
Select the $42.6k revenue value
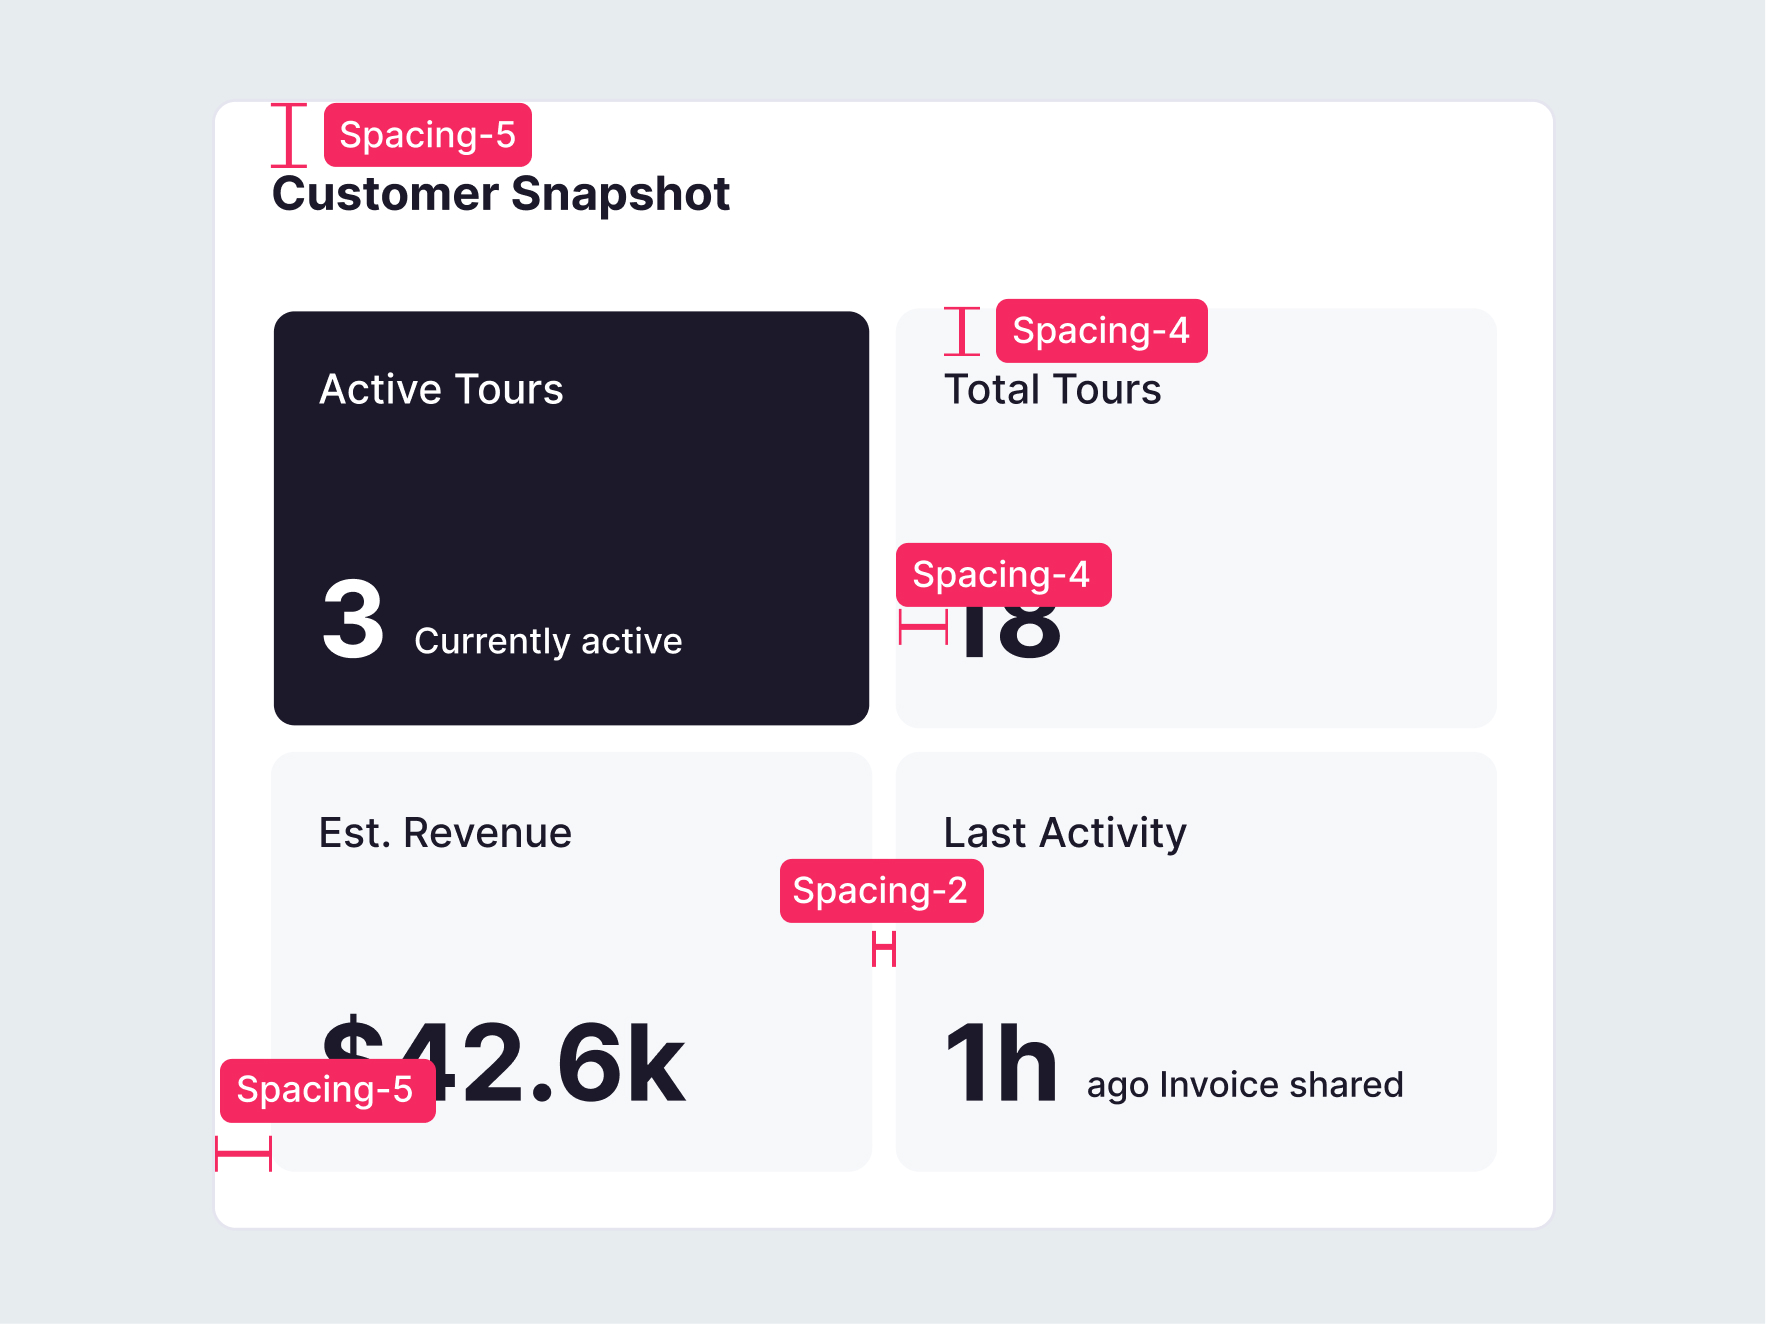[503, 1064]
